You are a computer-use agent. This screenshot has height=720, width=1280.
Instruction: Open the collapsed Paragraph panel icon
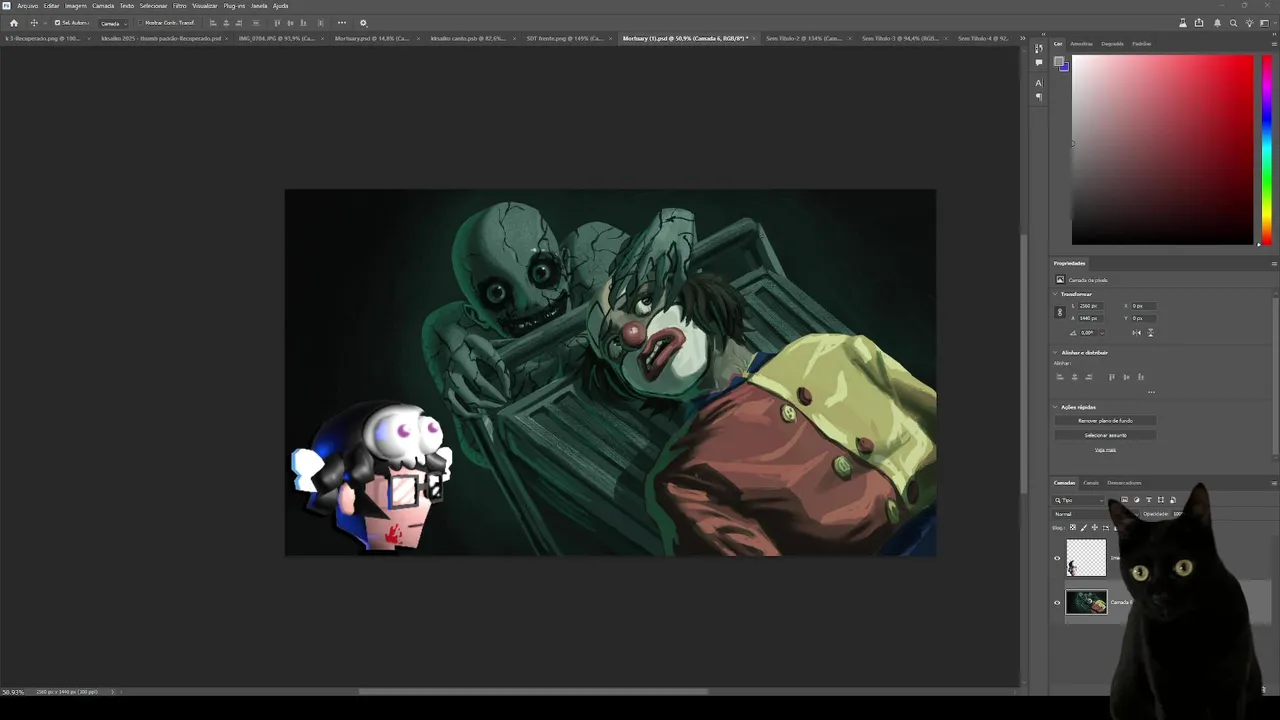pyautogui.click(x=1039, y=97)
